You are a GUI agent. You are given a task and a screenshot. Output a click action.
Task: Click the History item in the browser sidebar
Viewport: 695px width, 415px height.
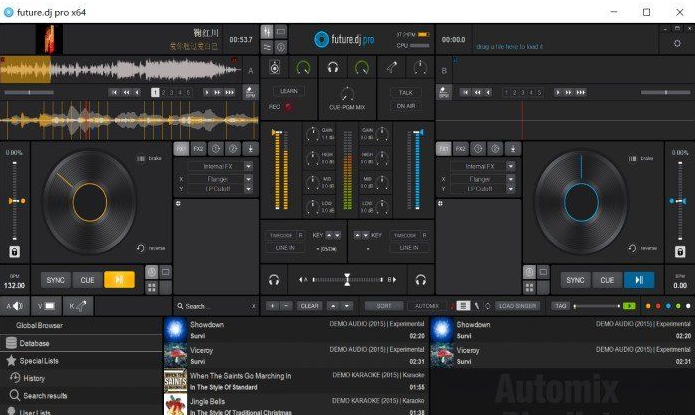[34, 378]
